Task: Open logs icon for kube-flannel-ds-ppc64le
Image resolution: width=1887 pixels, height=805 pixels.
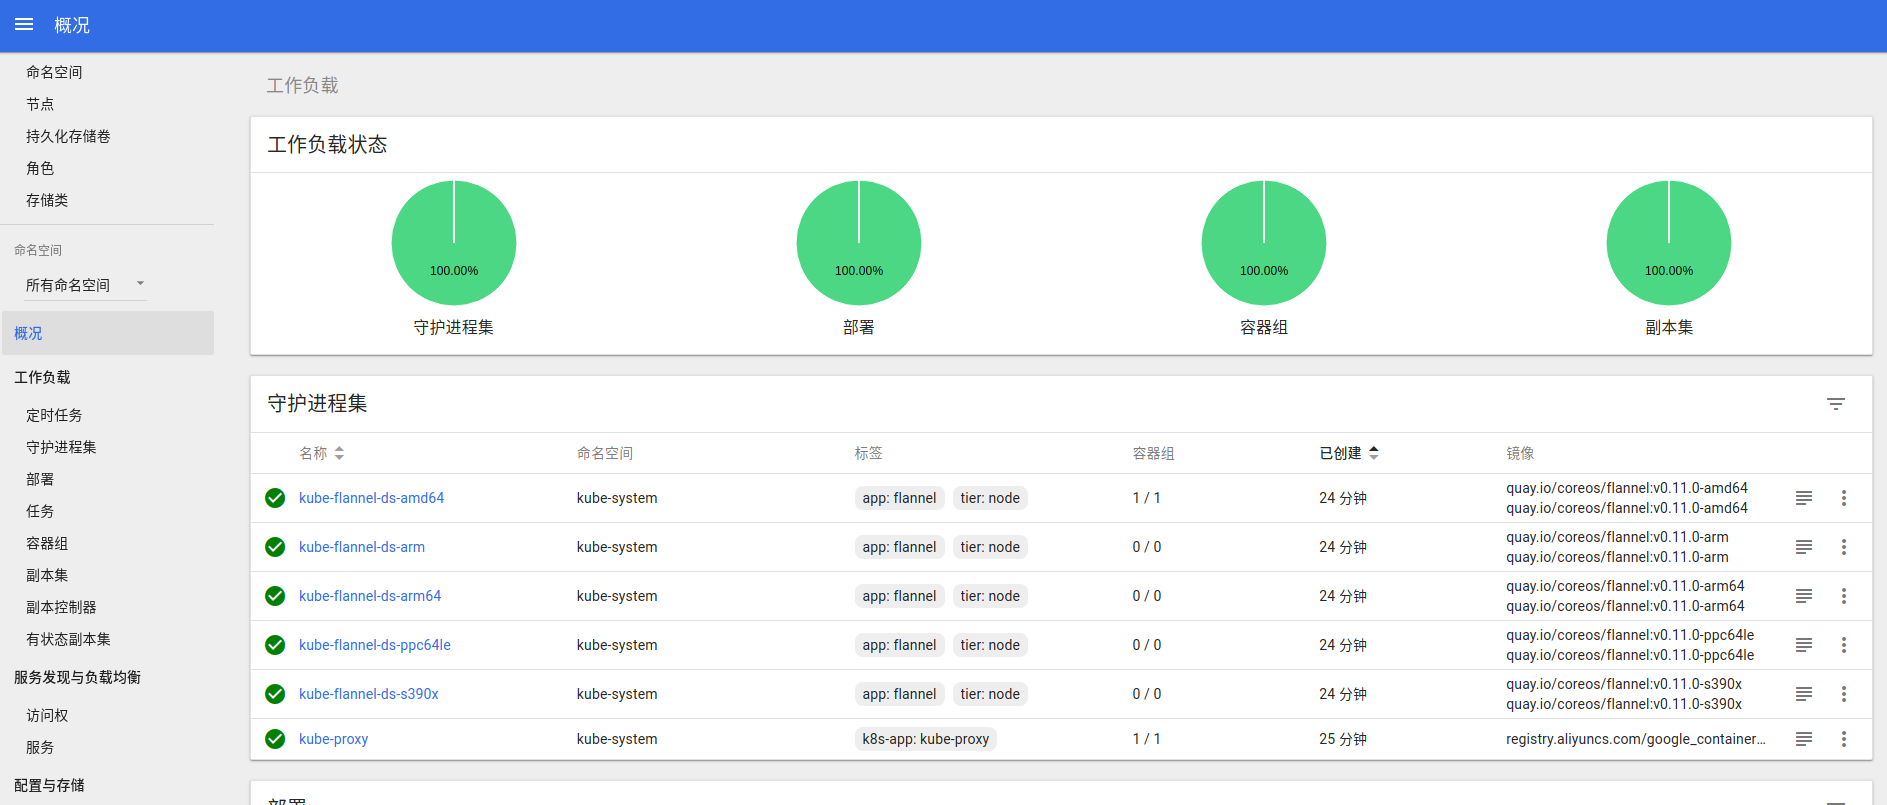Action: click(x=1804, y=645)
